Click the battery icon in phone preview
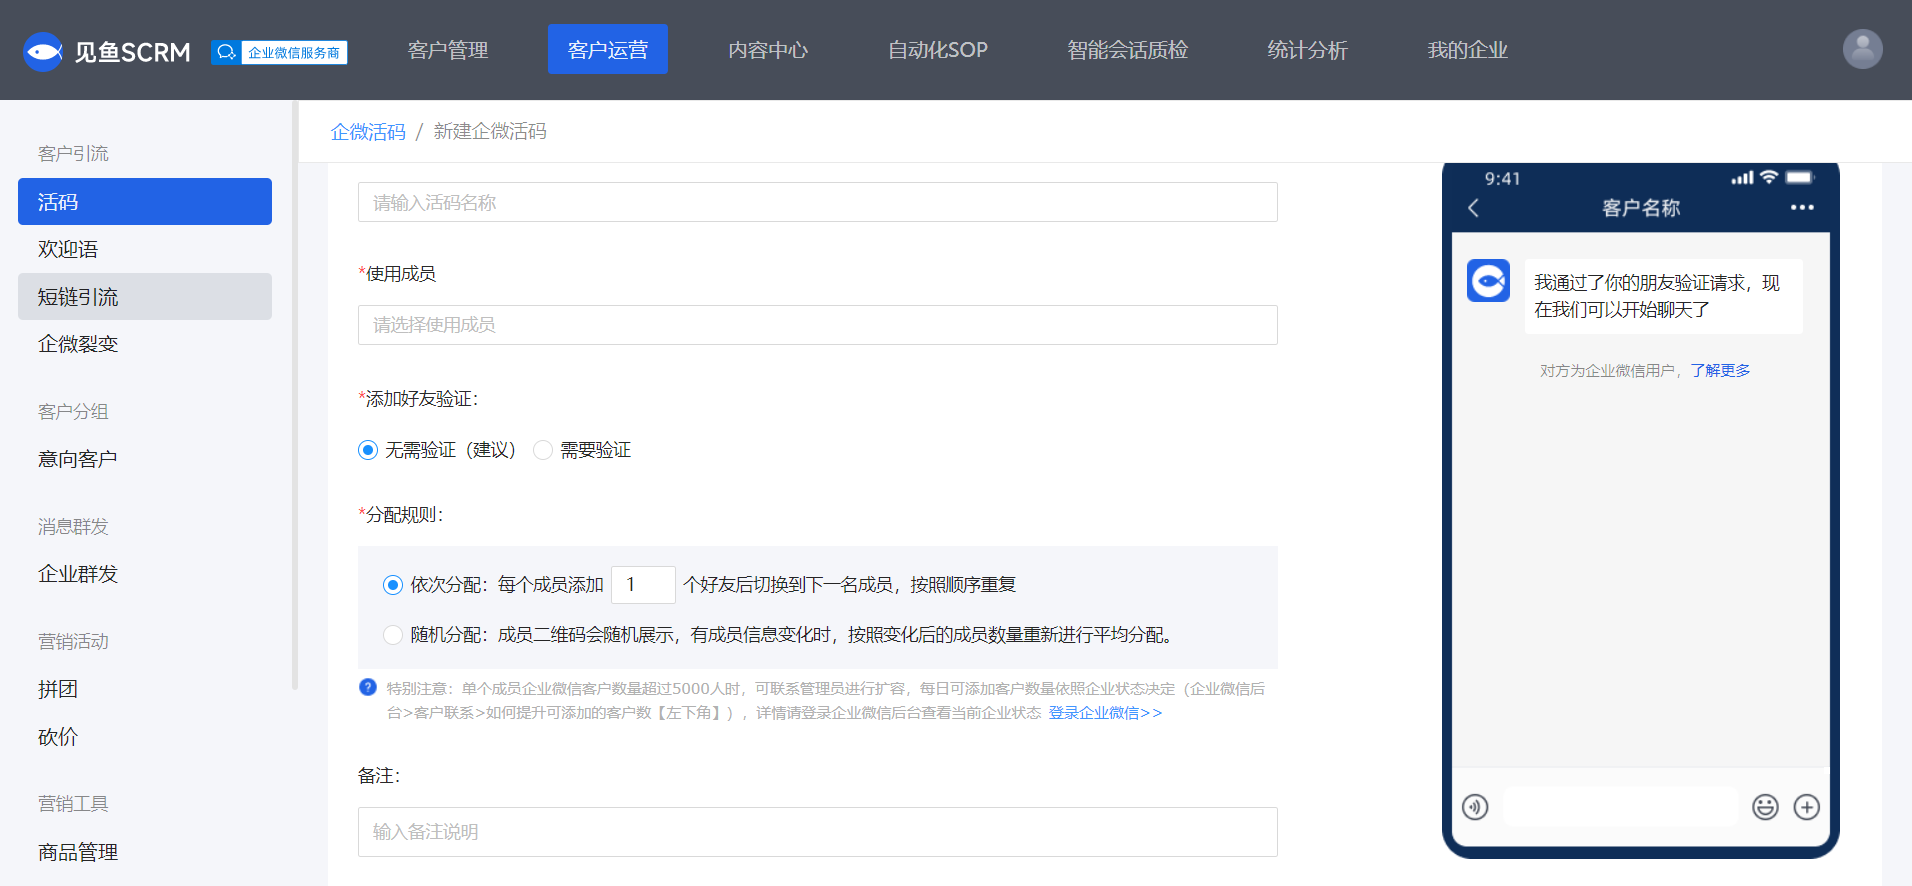 (x=1800, y=177)
